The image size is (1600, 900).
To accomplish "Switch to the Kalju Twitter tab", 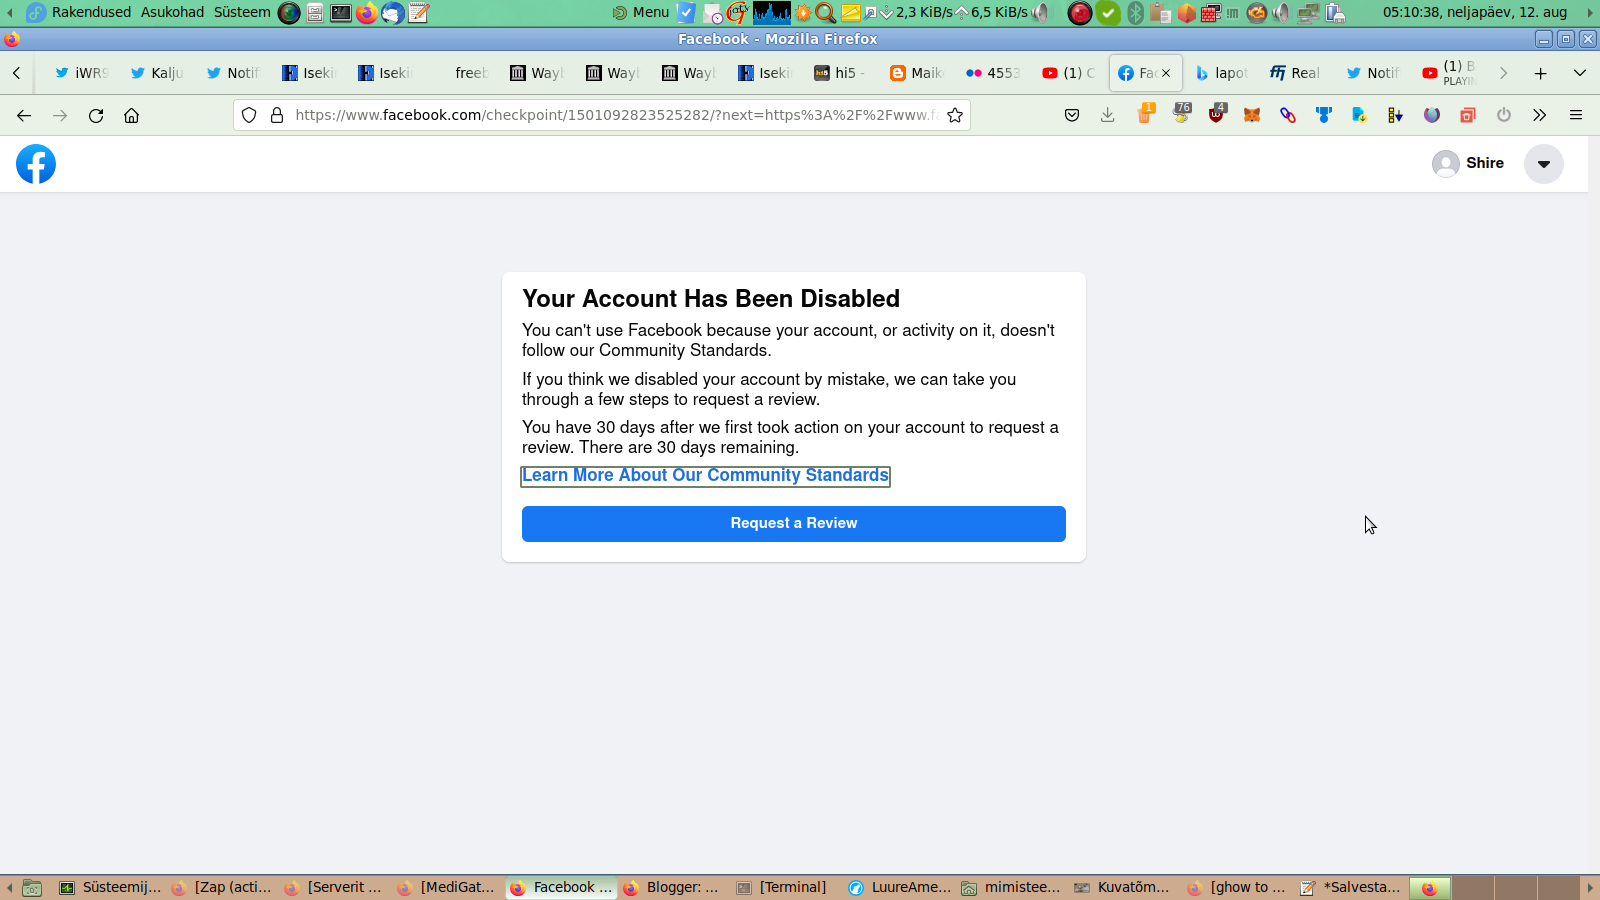I will pyautogui.click(x=157, y=73).
